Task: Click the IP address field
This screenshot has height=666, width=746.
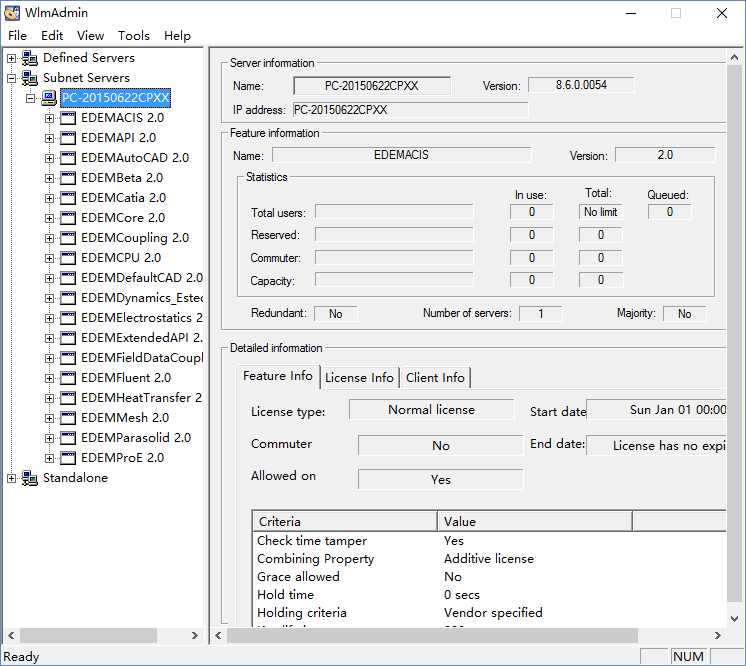Action: (410, 110)
